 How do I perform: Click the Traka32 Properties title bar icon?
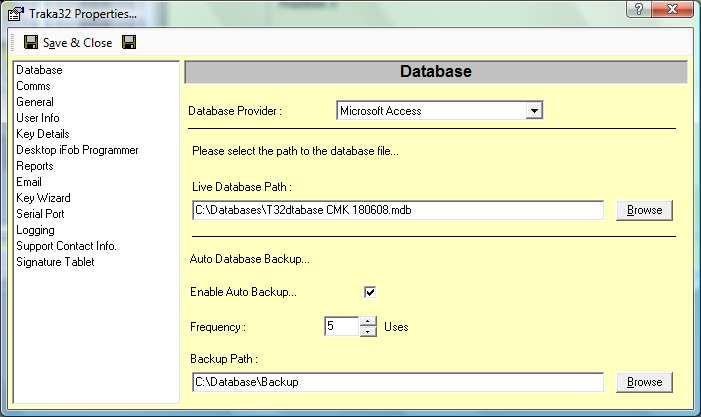click(16, 14)
